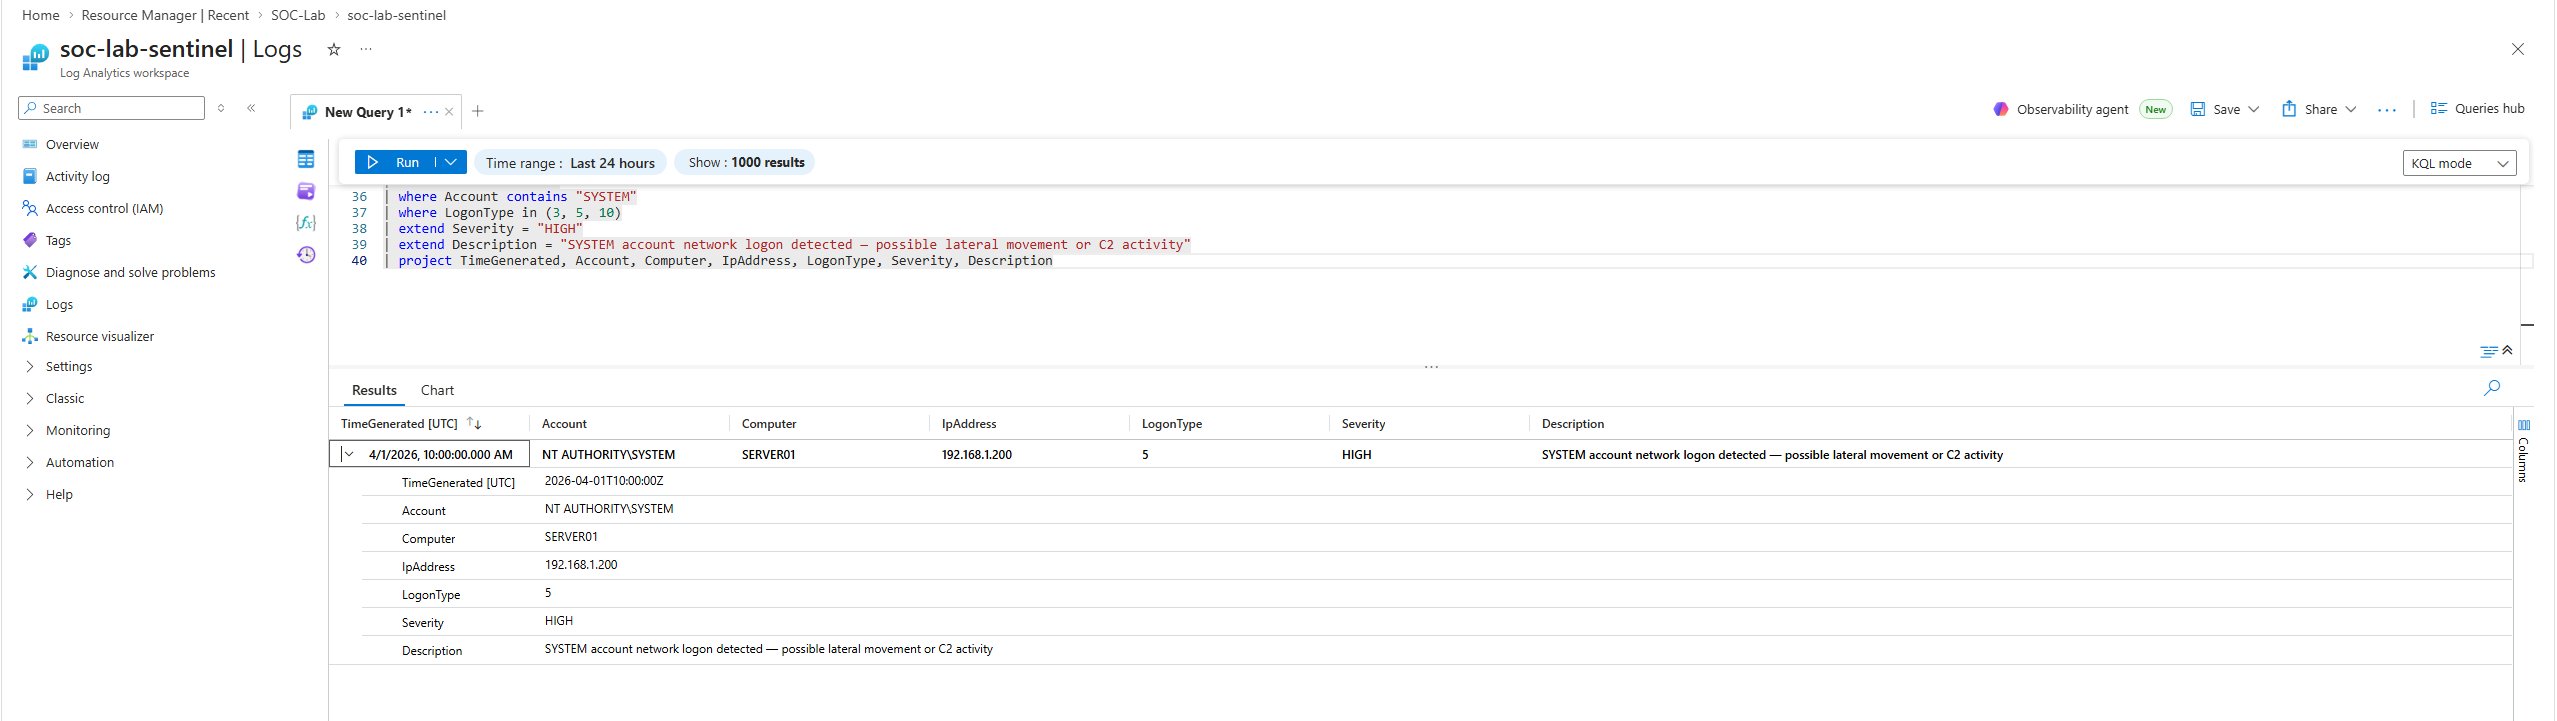2557x721 pixels.
Task: Open Resource visualizer in the sidebar
Action: tap(99, 336)
